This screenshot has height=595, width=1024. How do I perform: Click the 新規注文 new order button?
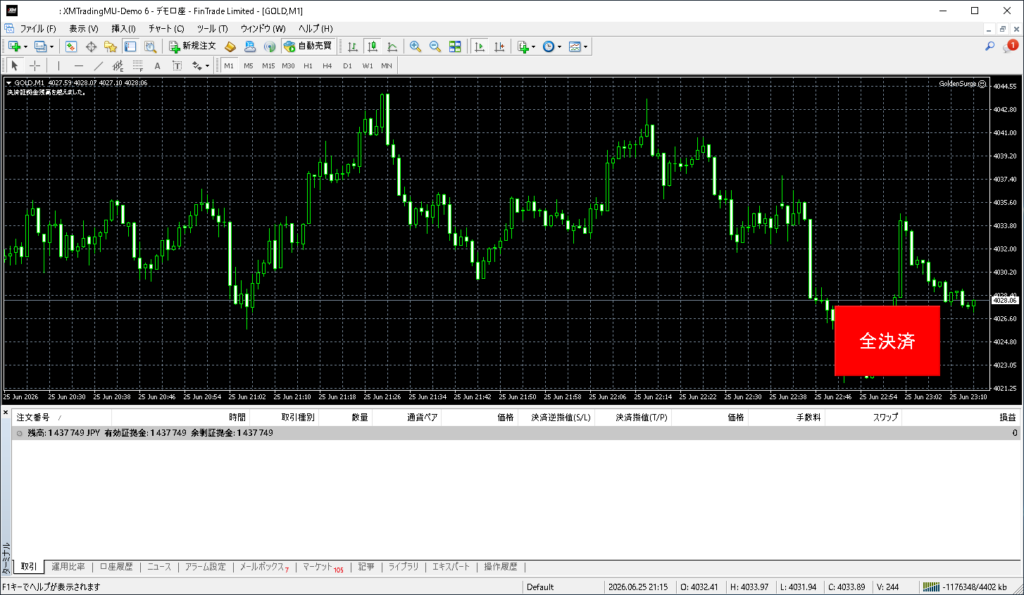192,46
